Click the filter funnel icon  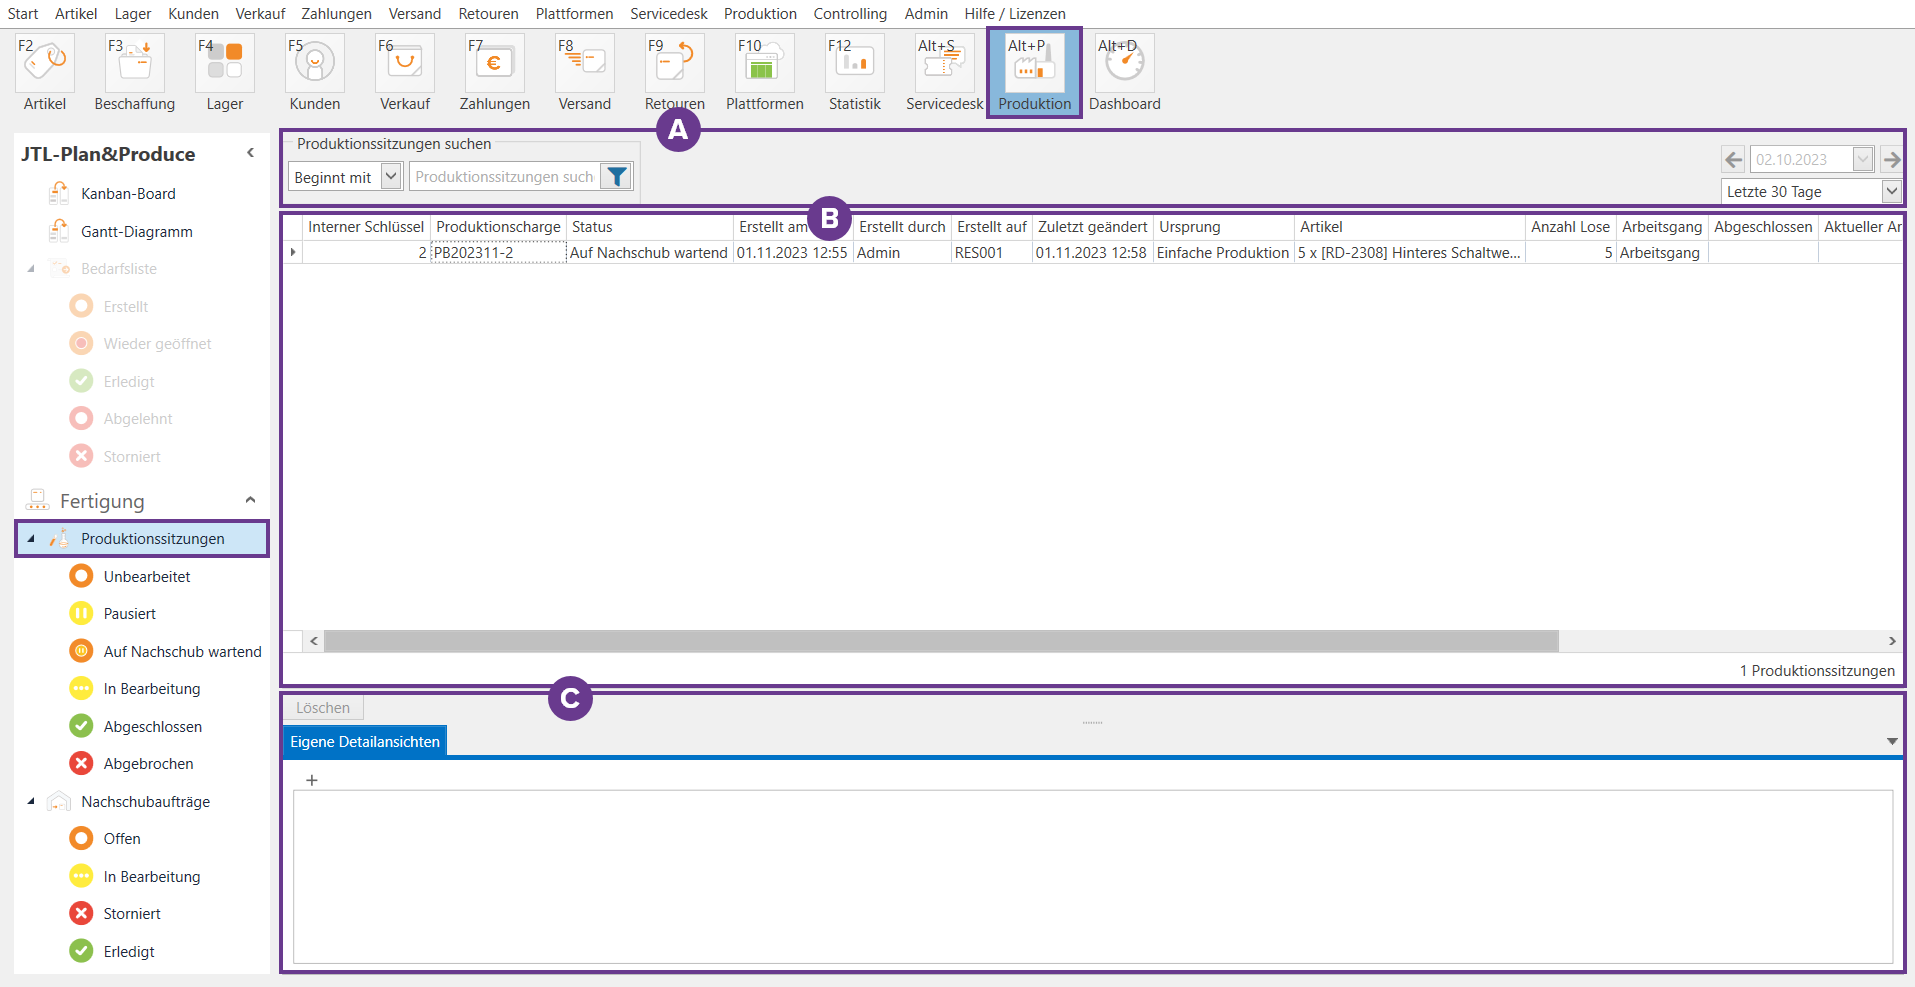point(617,177)
